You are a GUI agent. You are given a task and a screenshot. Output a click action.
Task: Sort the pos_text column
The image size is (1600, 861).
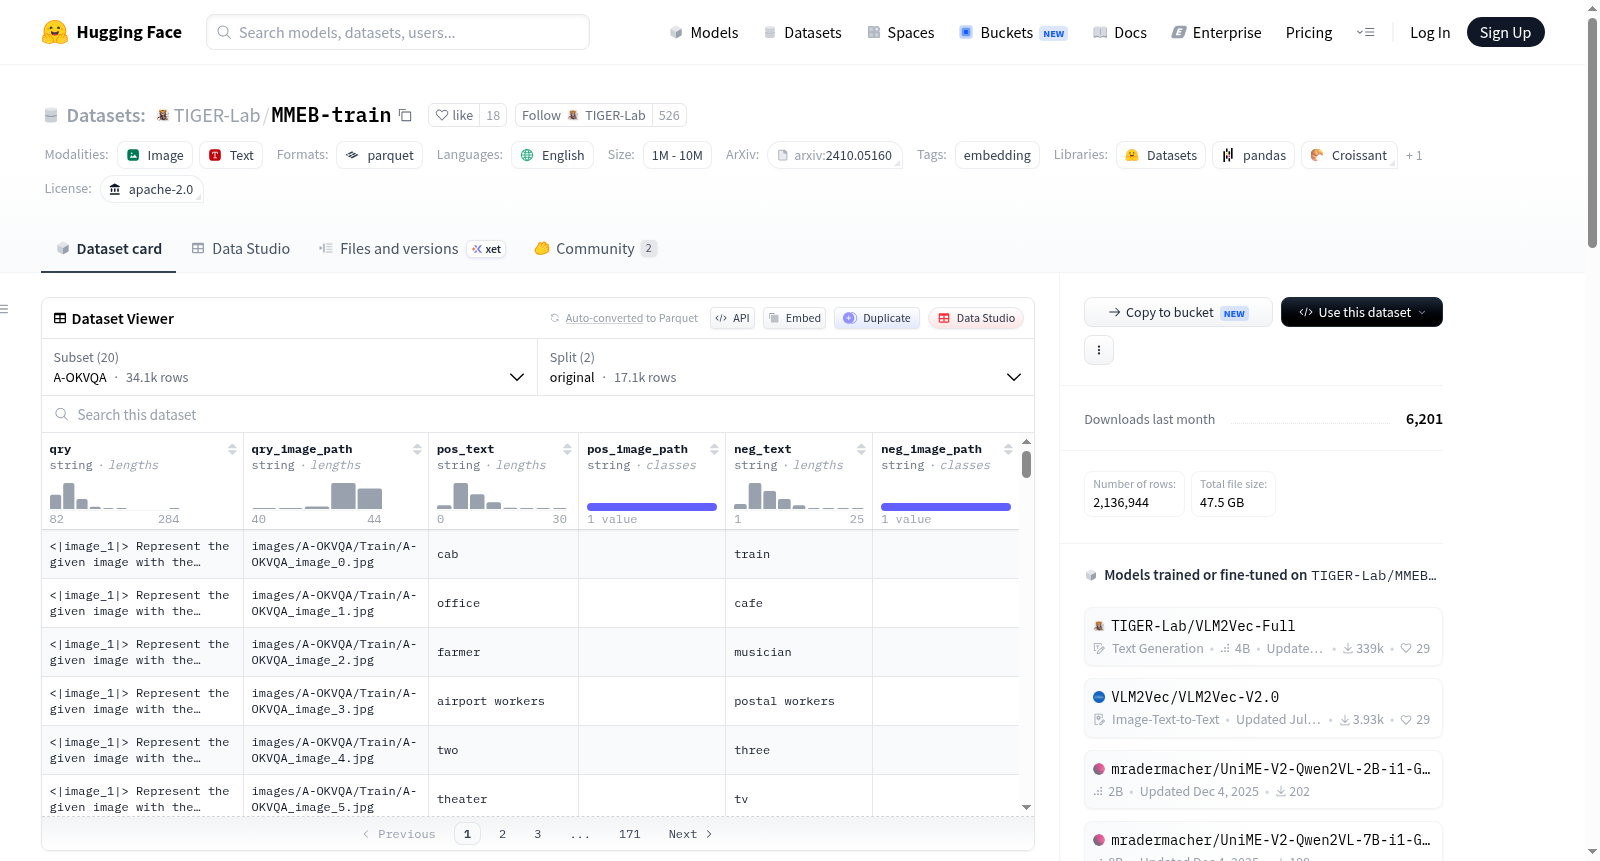point(567,449)
